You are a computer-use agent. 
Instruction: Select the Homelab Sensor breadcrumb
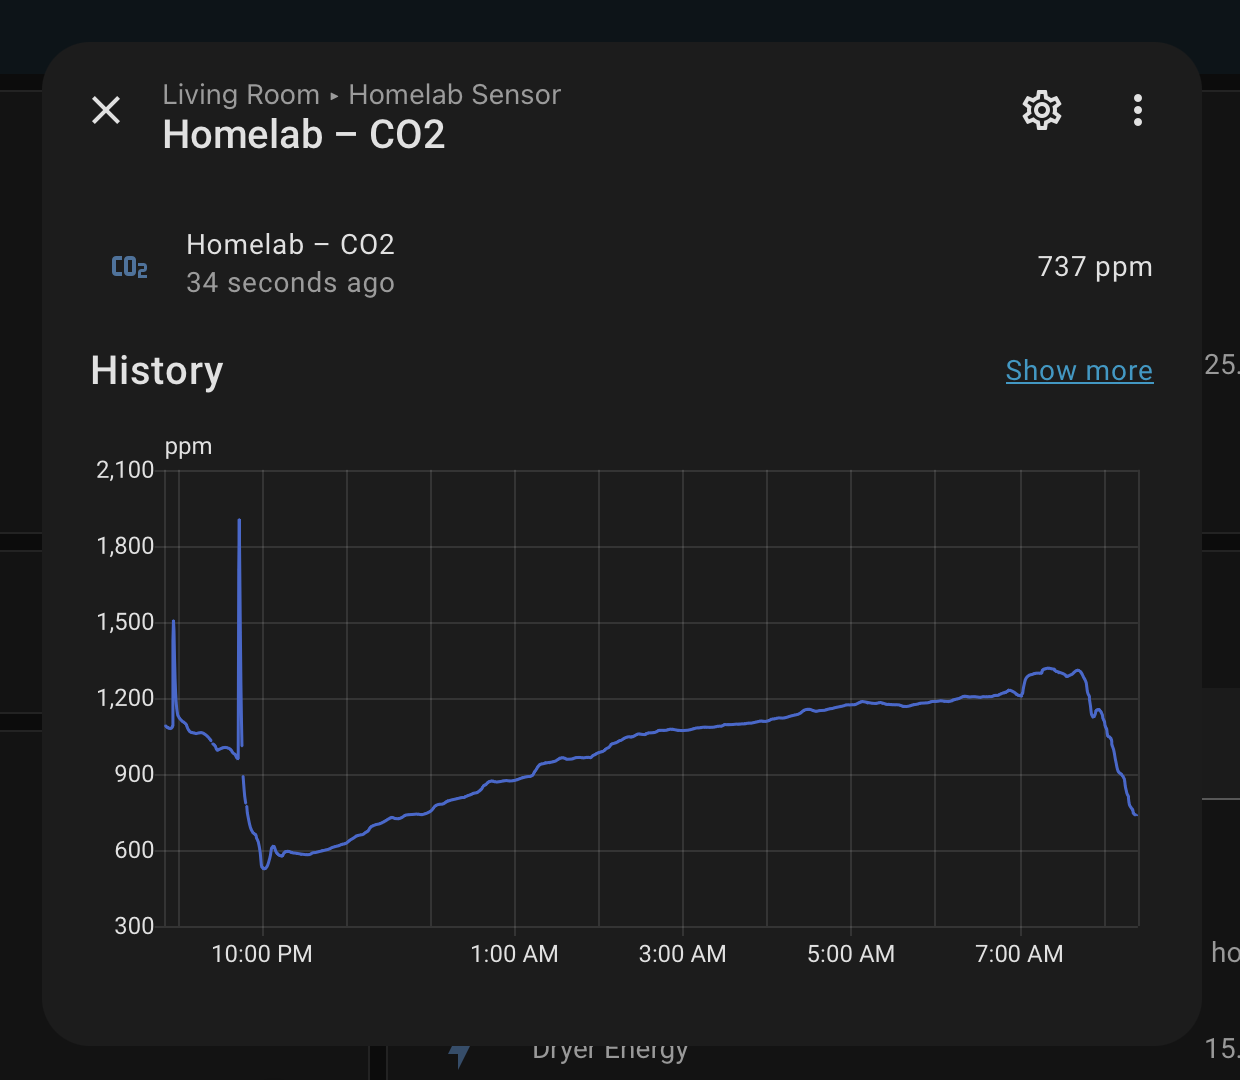click(454, 95)
